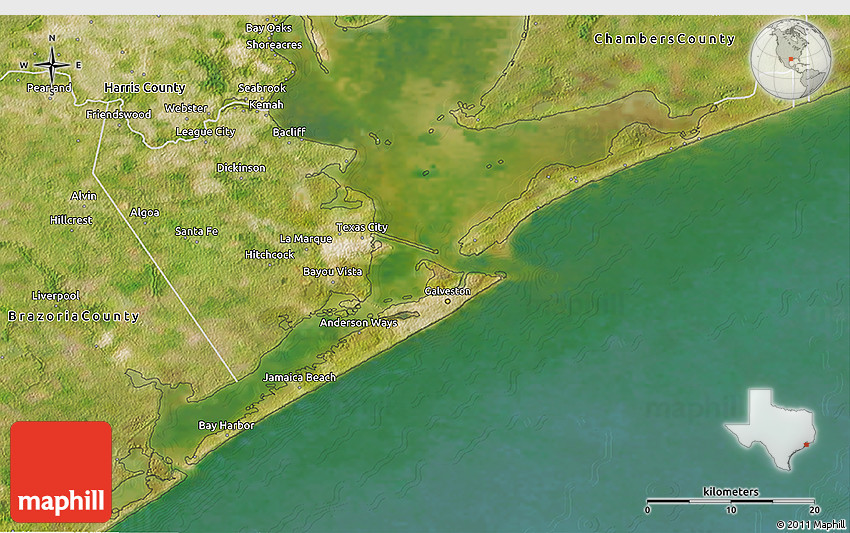The width and height of the screenshot is (850, 533).
Task: Click the Dickinson town label
Action: click(x=241, y=168)
